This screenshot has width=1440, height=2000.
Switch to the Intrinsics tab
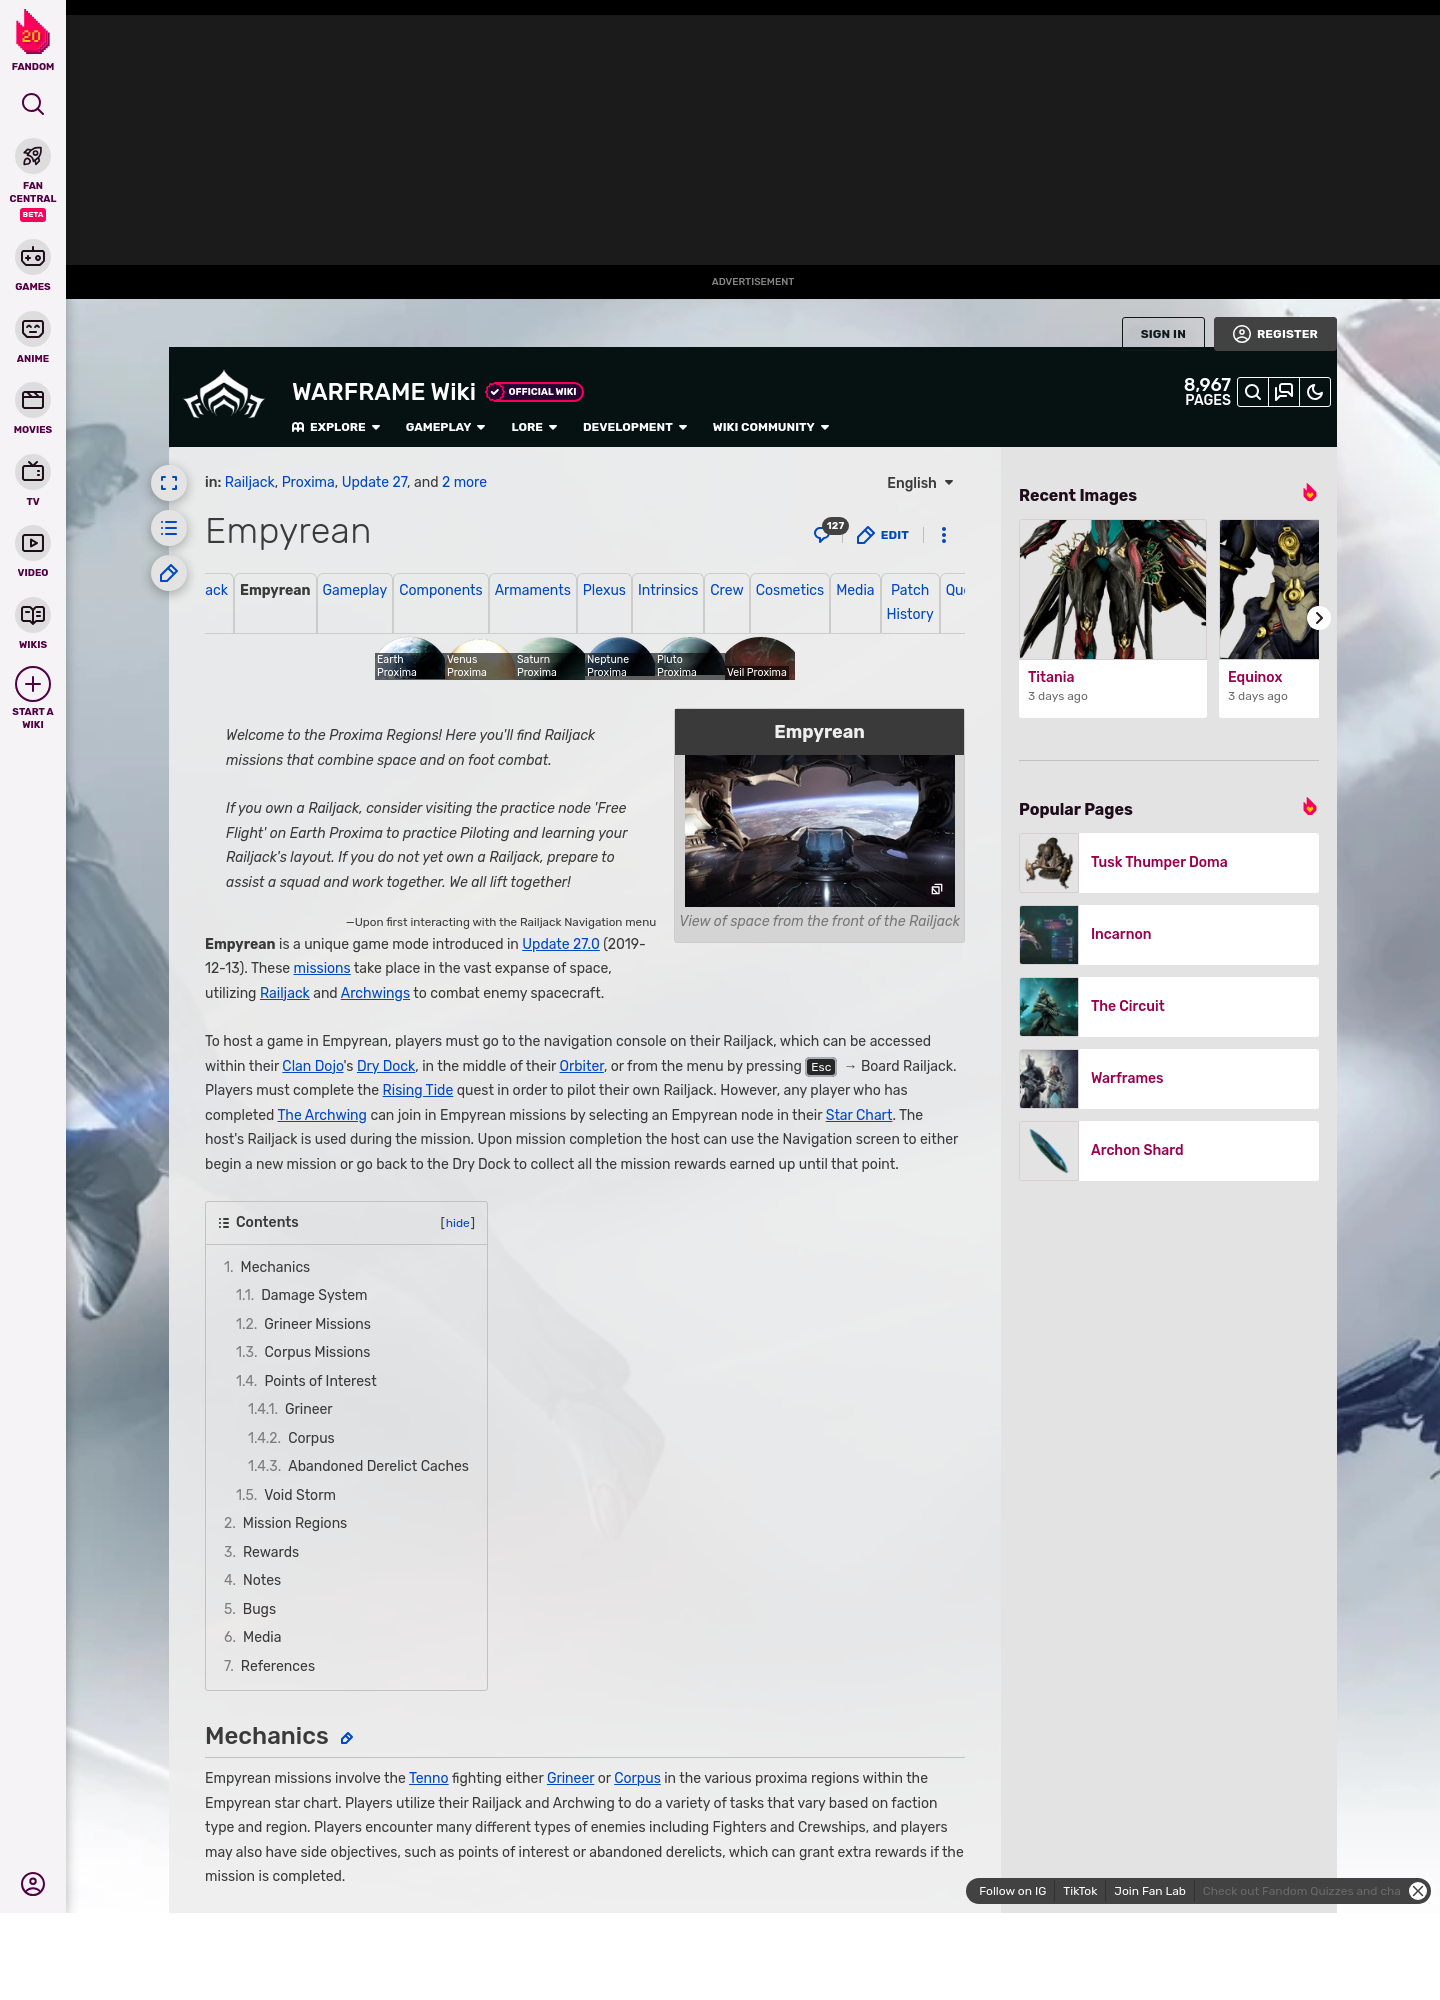click(x=668, y=590)
